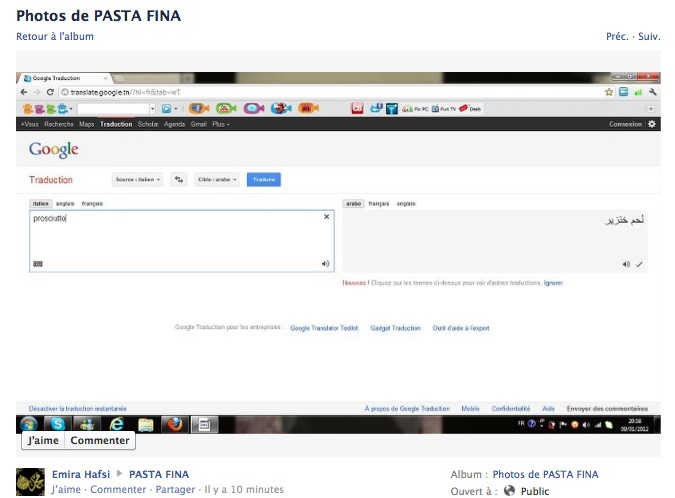675x498 pixels.
Task: Click the Partager link below photo
Action: (175, 489)
